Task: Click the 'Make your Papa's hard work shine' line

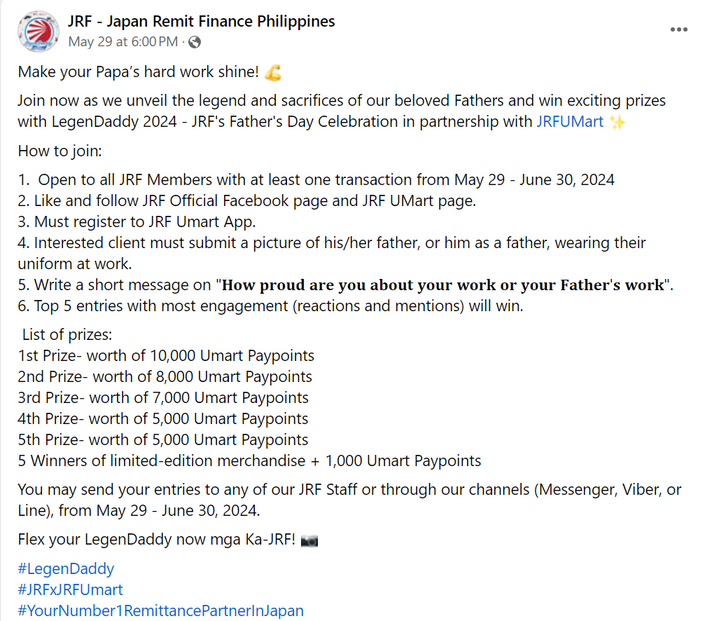Action: pyautogui.click(x=138, y=72)
